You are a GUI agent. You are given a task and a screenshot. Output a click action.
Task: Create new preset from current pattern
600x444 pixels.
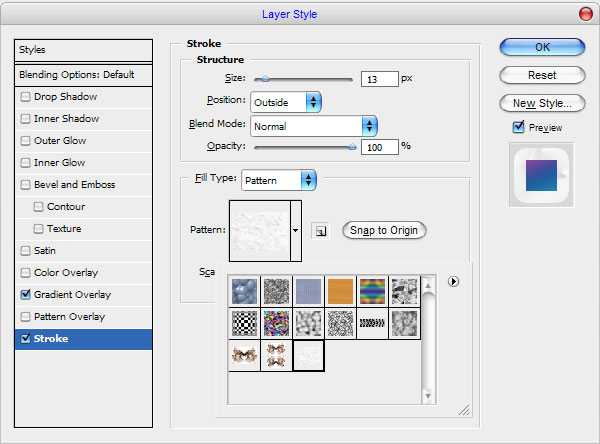point(322,231)
